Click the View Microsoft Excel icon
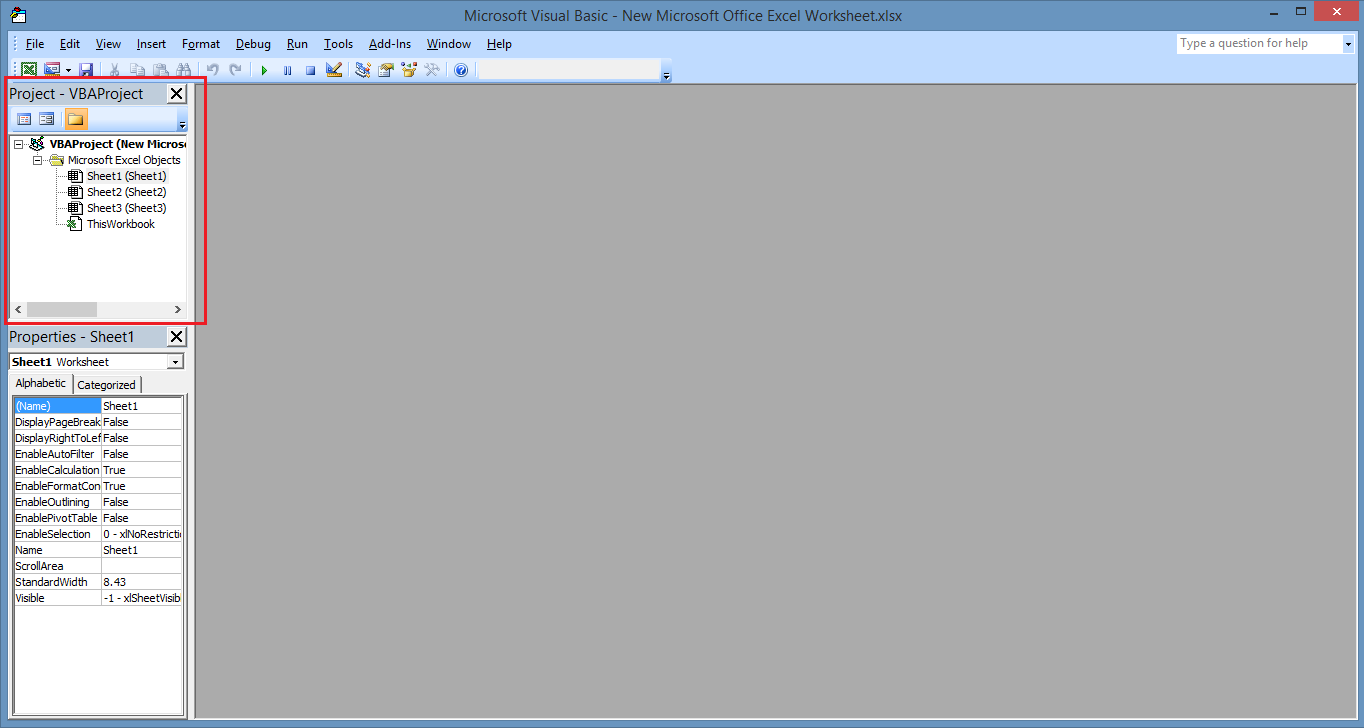This screenshot has width=1364, height=728. [29, 70]
